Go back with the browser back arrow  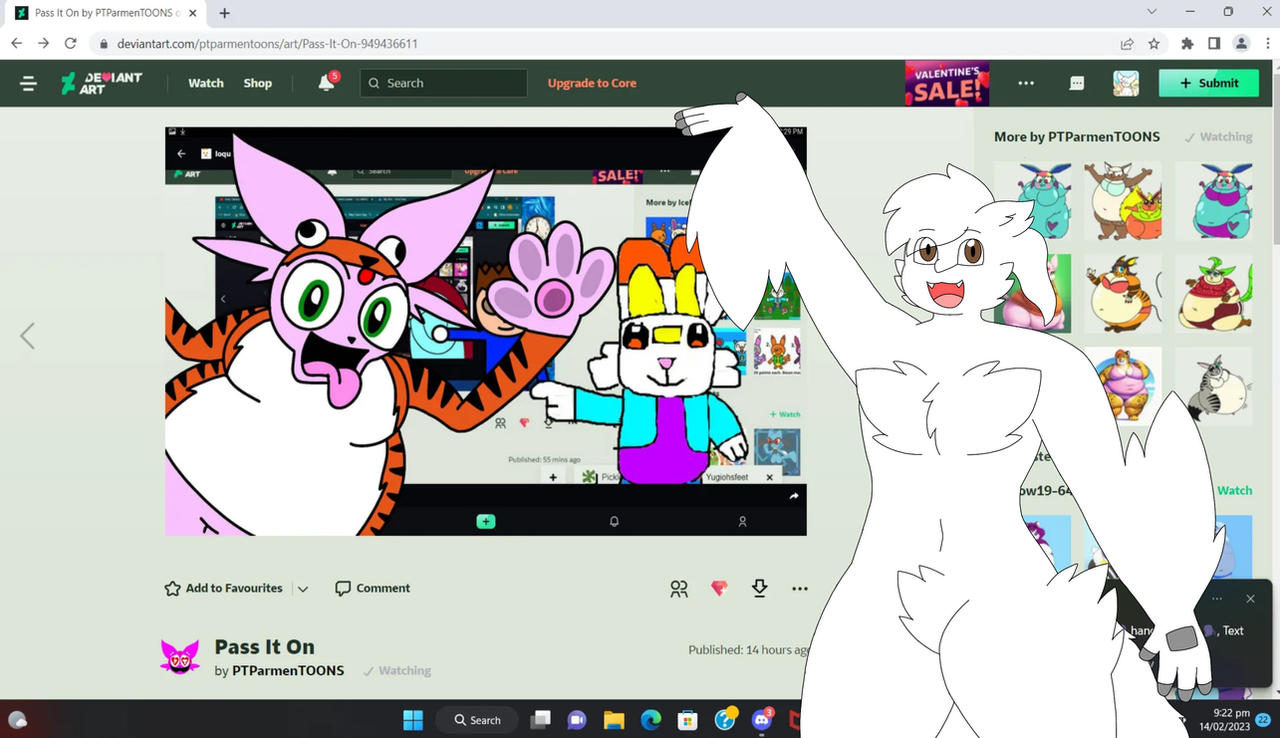pos(17,44)
